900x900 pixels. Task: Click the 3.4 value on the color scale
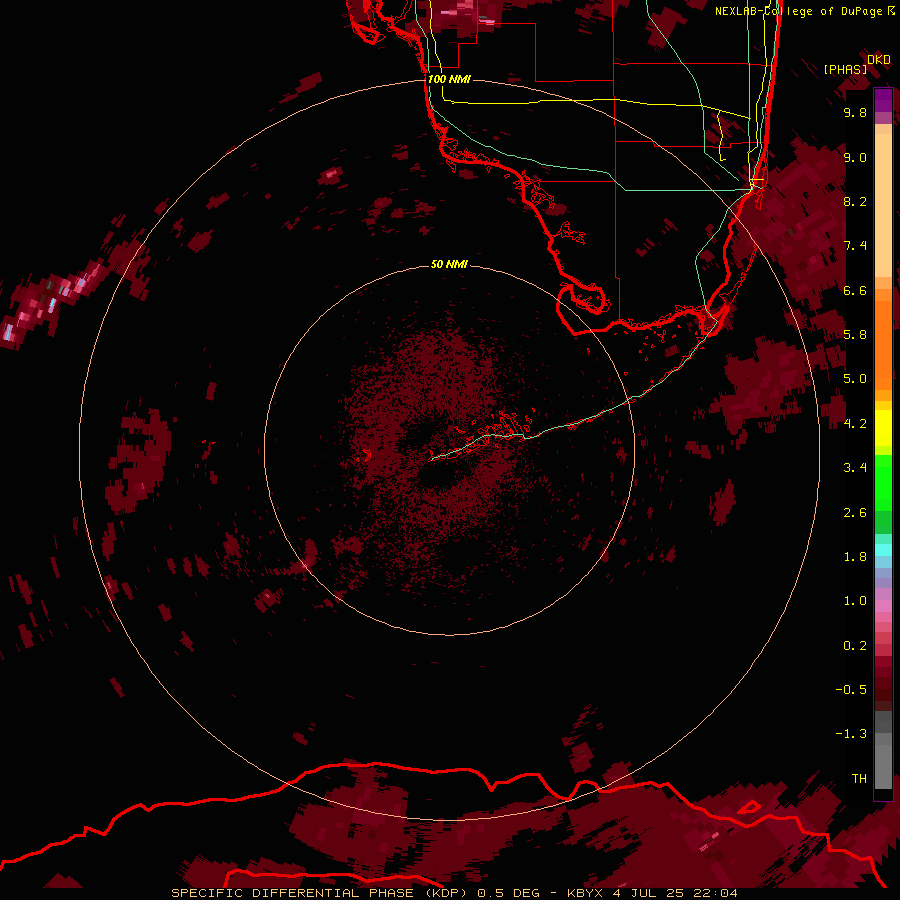855,468
